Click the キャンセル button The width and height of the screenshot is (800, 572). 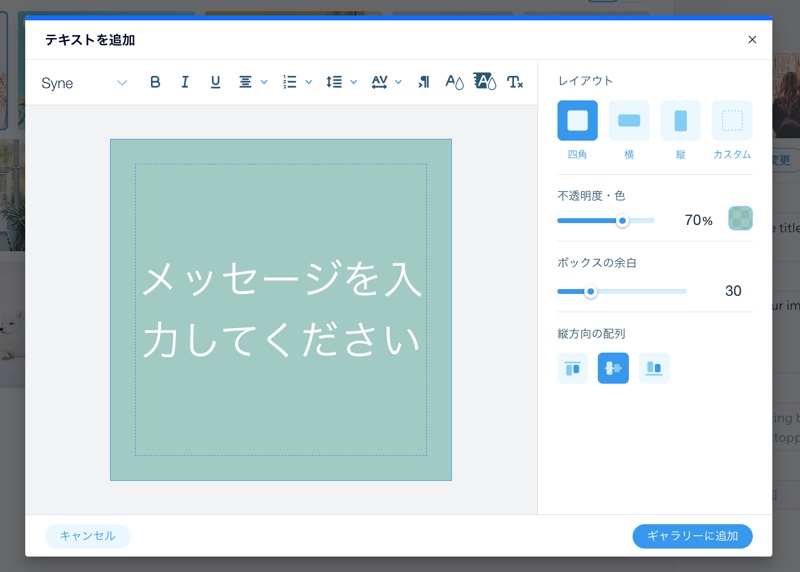click(x=88, y=536)
